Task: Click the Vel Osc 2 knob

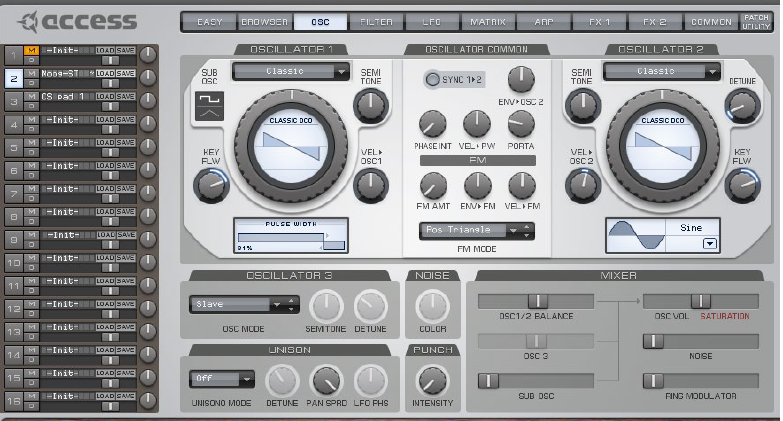Action: tap(583, 185)
